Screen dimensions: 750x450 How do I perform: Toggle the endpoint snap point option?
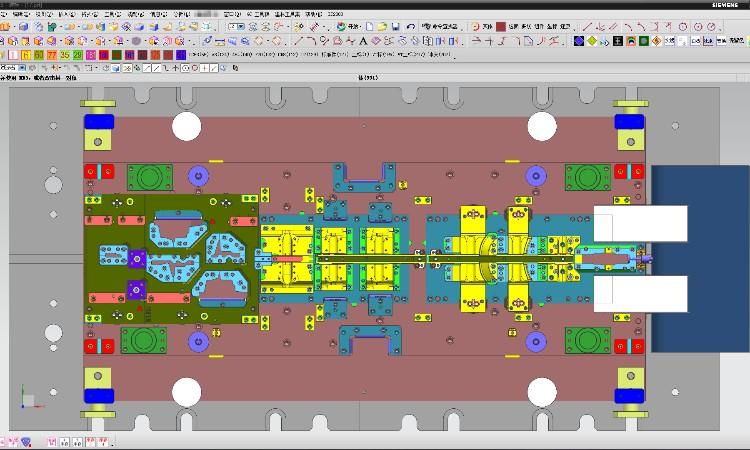(x=148, y=68)
